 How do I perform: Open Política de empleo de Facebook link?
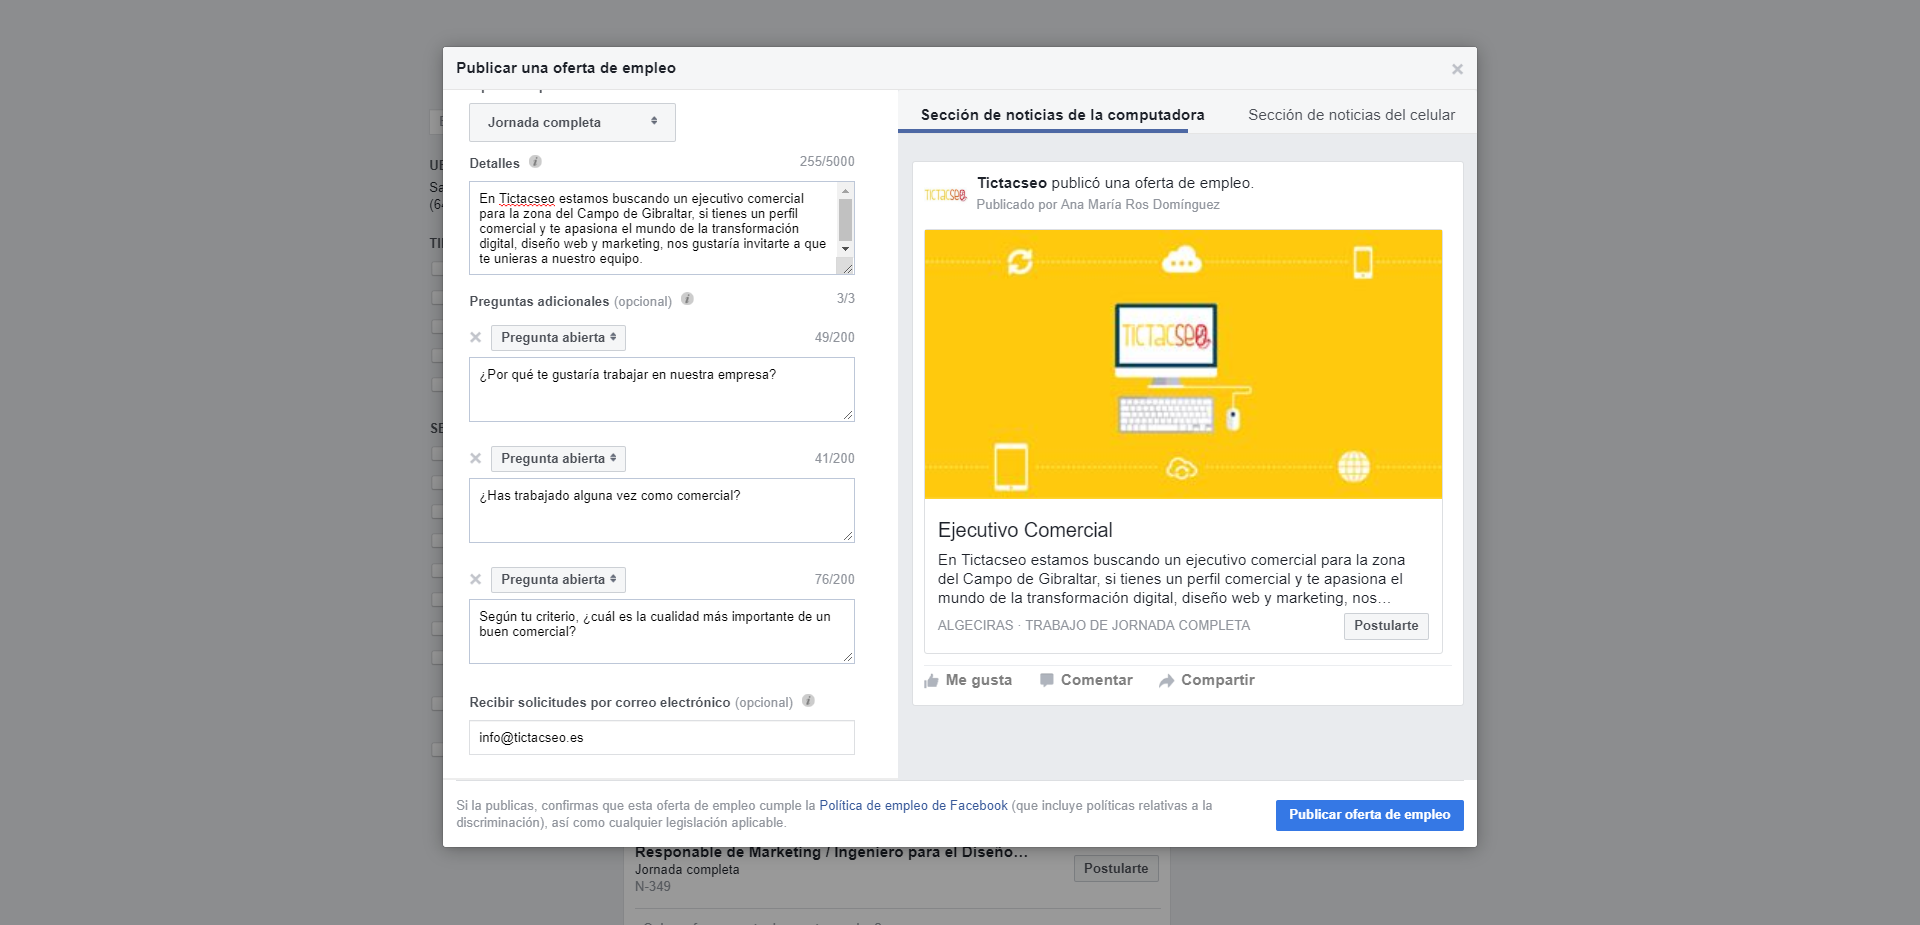pyautogui.click(x=913, y=805)
